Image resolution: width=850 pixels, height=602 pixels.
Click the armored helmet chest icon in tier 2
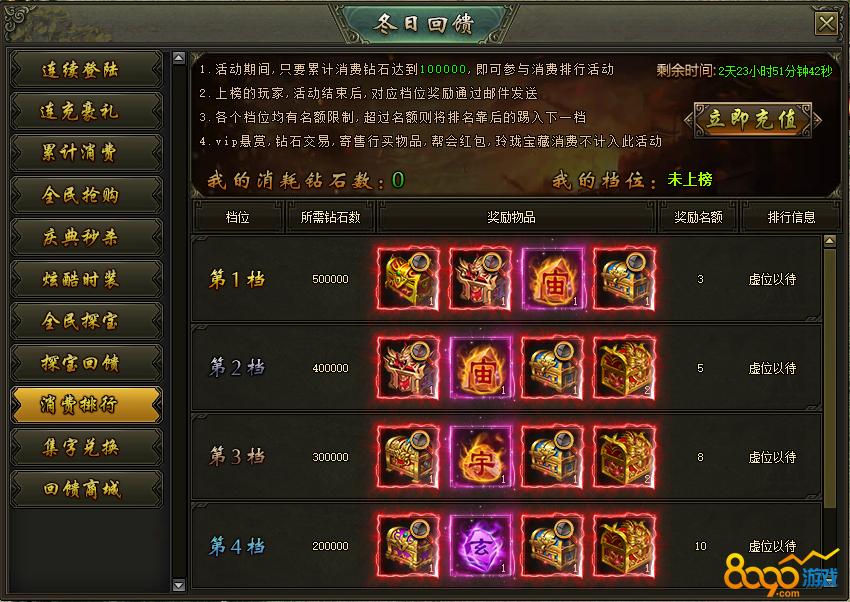tap(408, 368)
